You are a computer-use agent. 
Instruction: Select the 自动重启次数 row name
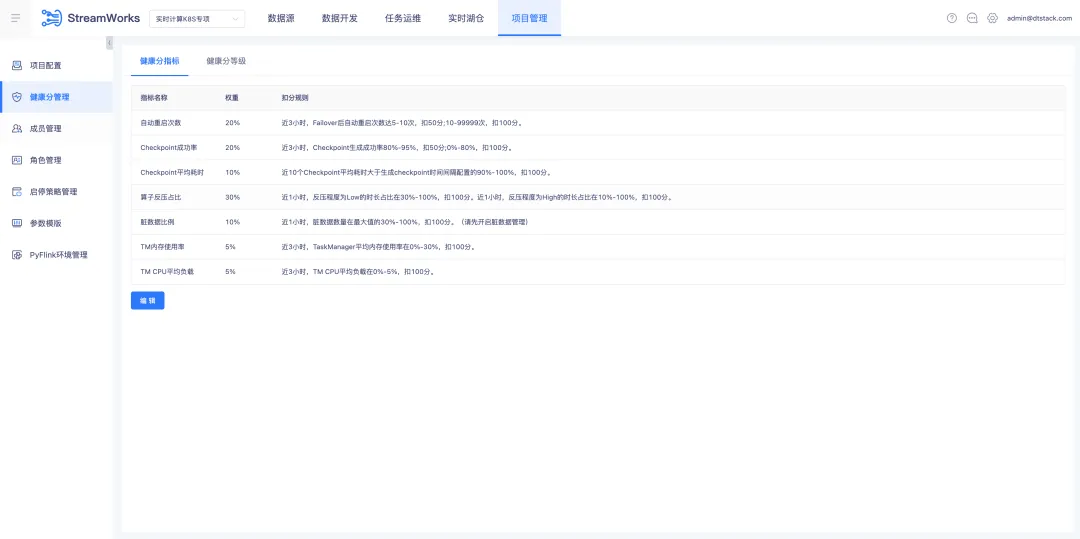tap(160, 123)
